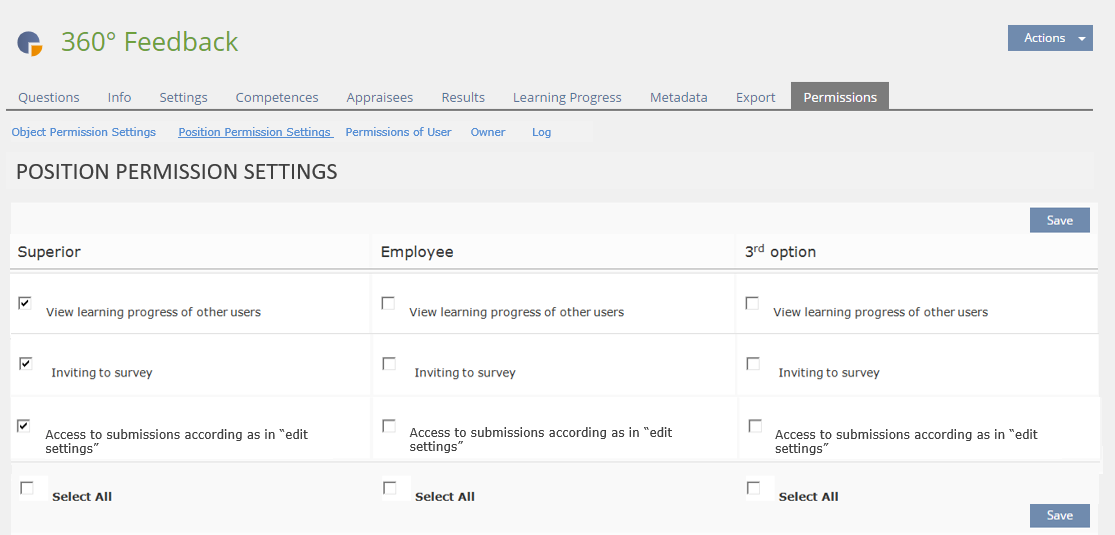Enable 3rd option's view learning progress checkbox
1115x535 pixels.
(752, 303)
